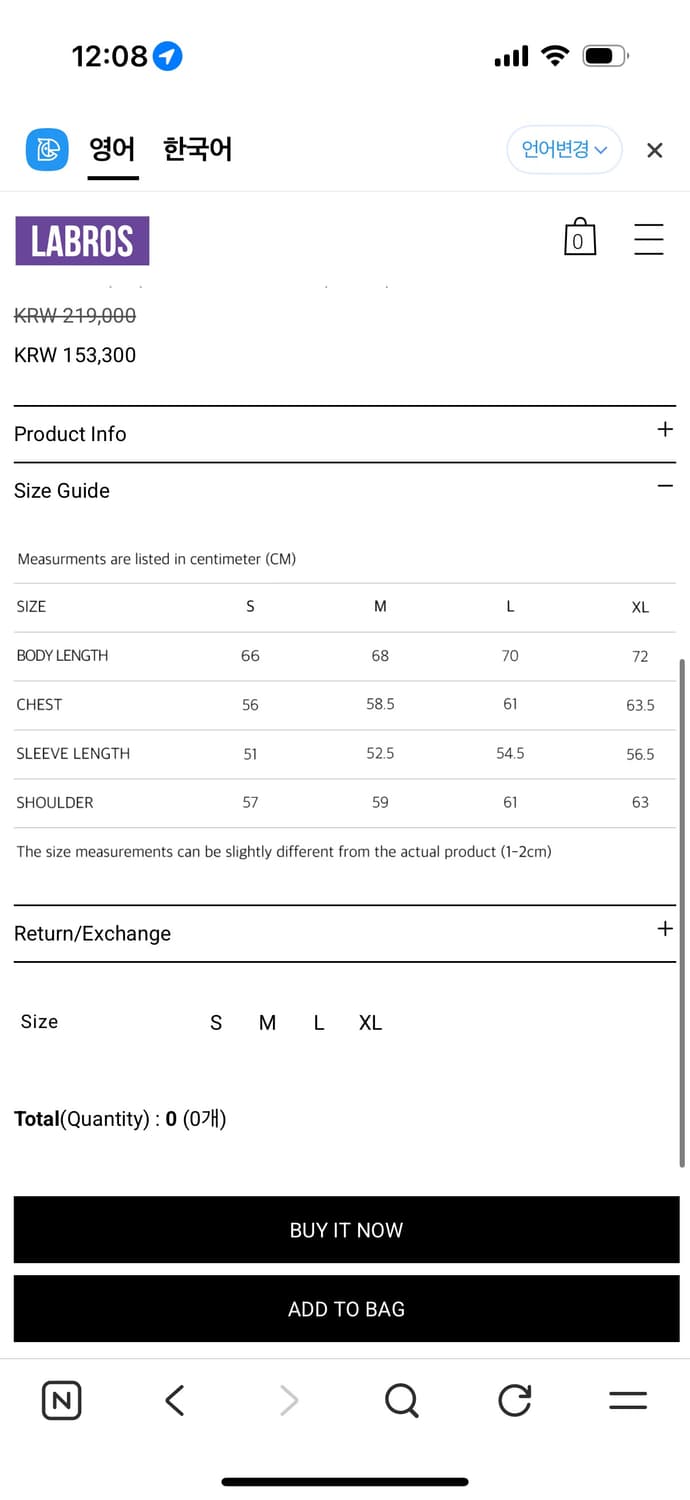This screenshot has width=690, height=1500.
Task: Collapse the Size Guide section
Action: click(665, 486)
